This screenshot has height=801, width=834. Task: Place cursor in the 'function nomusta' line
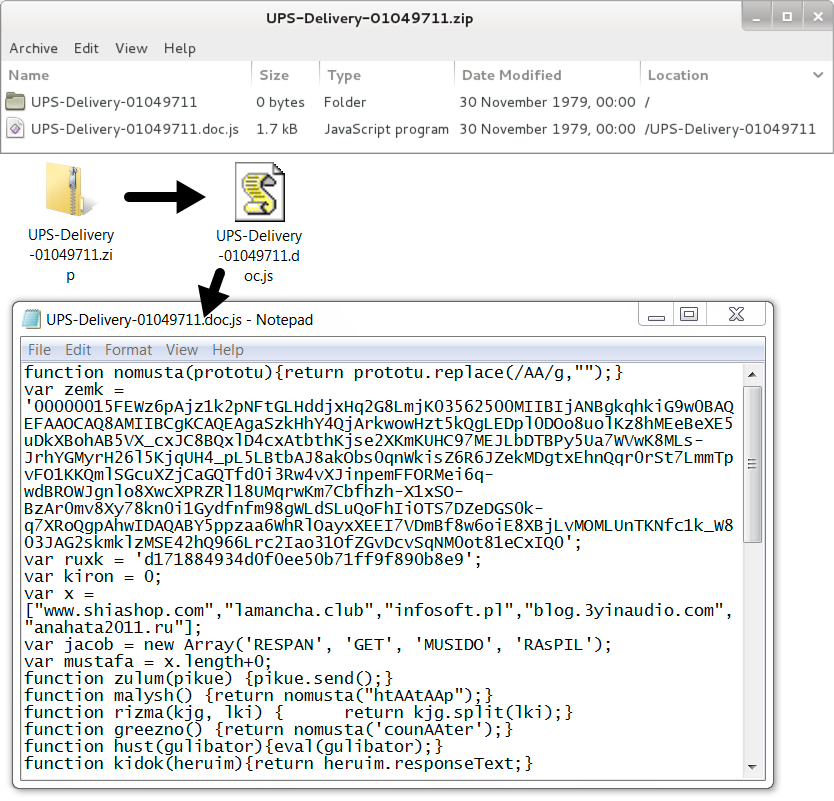[323, 372]
